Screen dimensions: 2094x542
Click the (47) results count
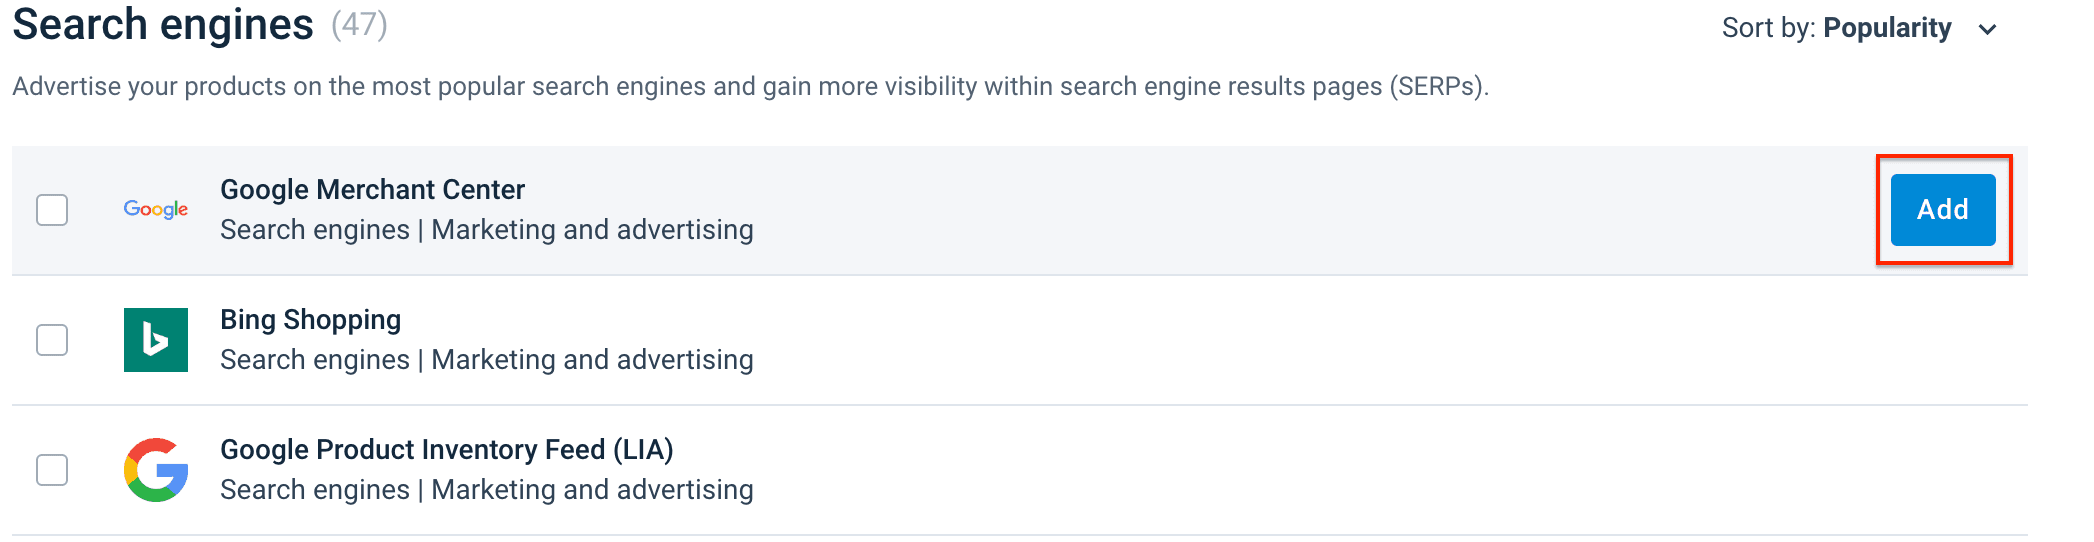[x=359, y=24]
